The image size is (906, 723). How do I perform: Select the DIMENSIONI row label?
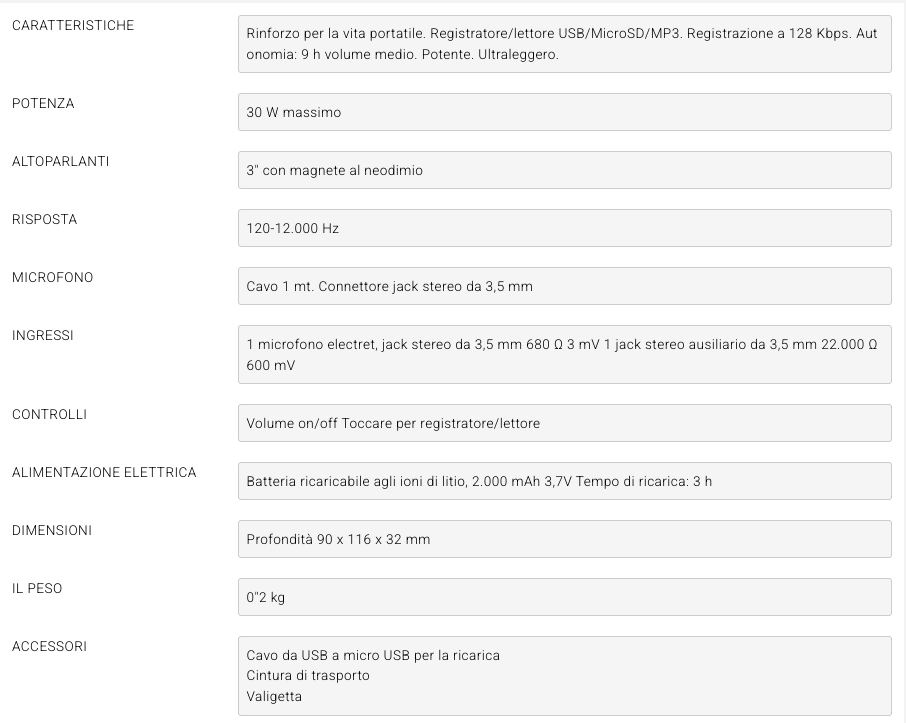coord(52,530)
